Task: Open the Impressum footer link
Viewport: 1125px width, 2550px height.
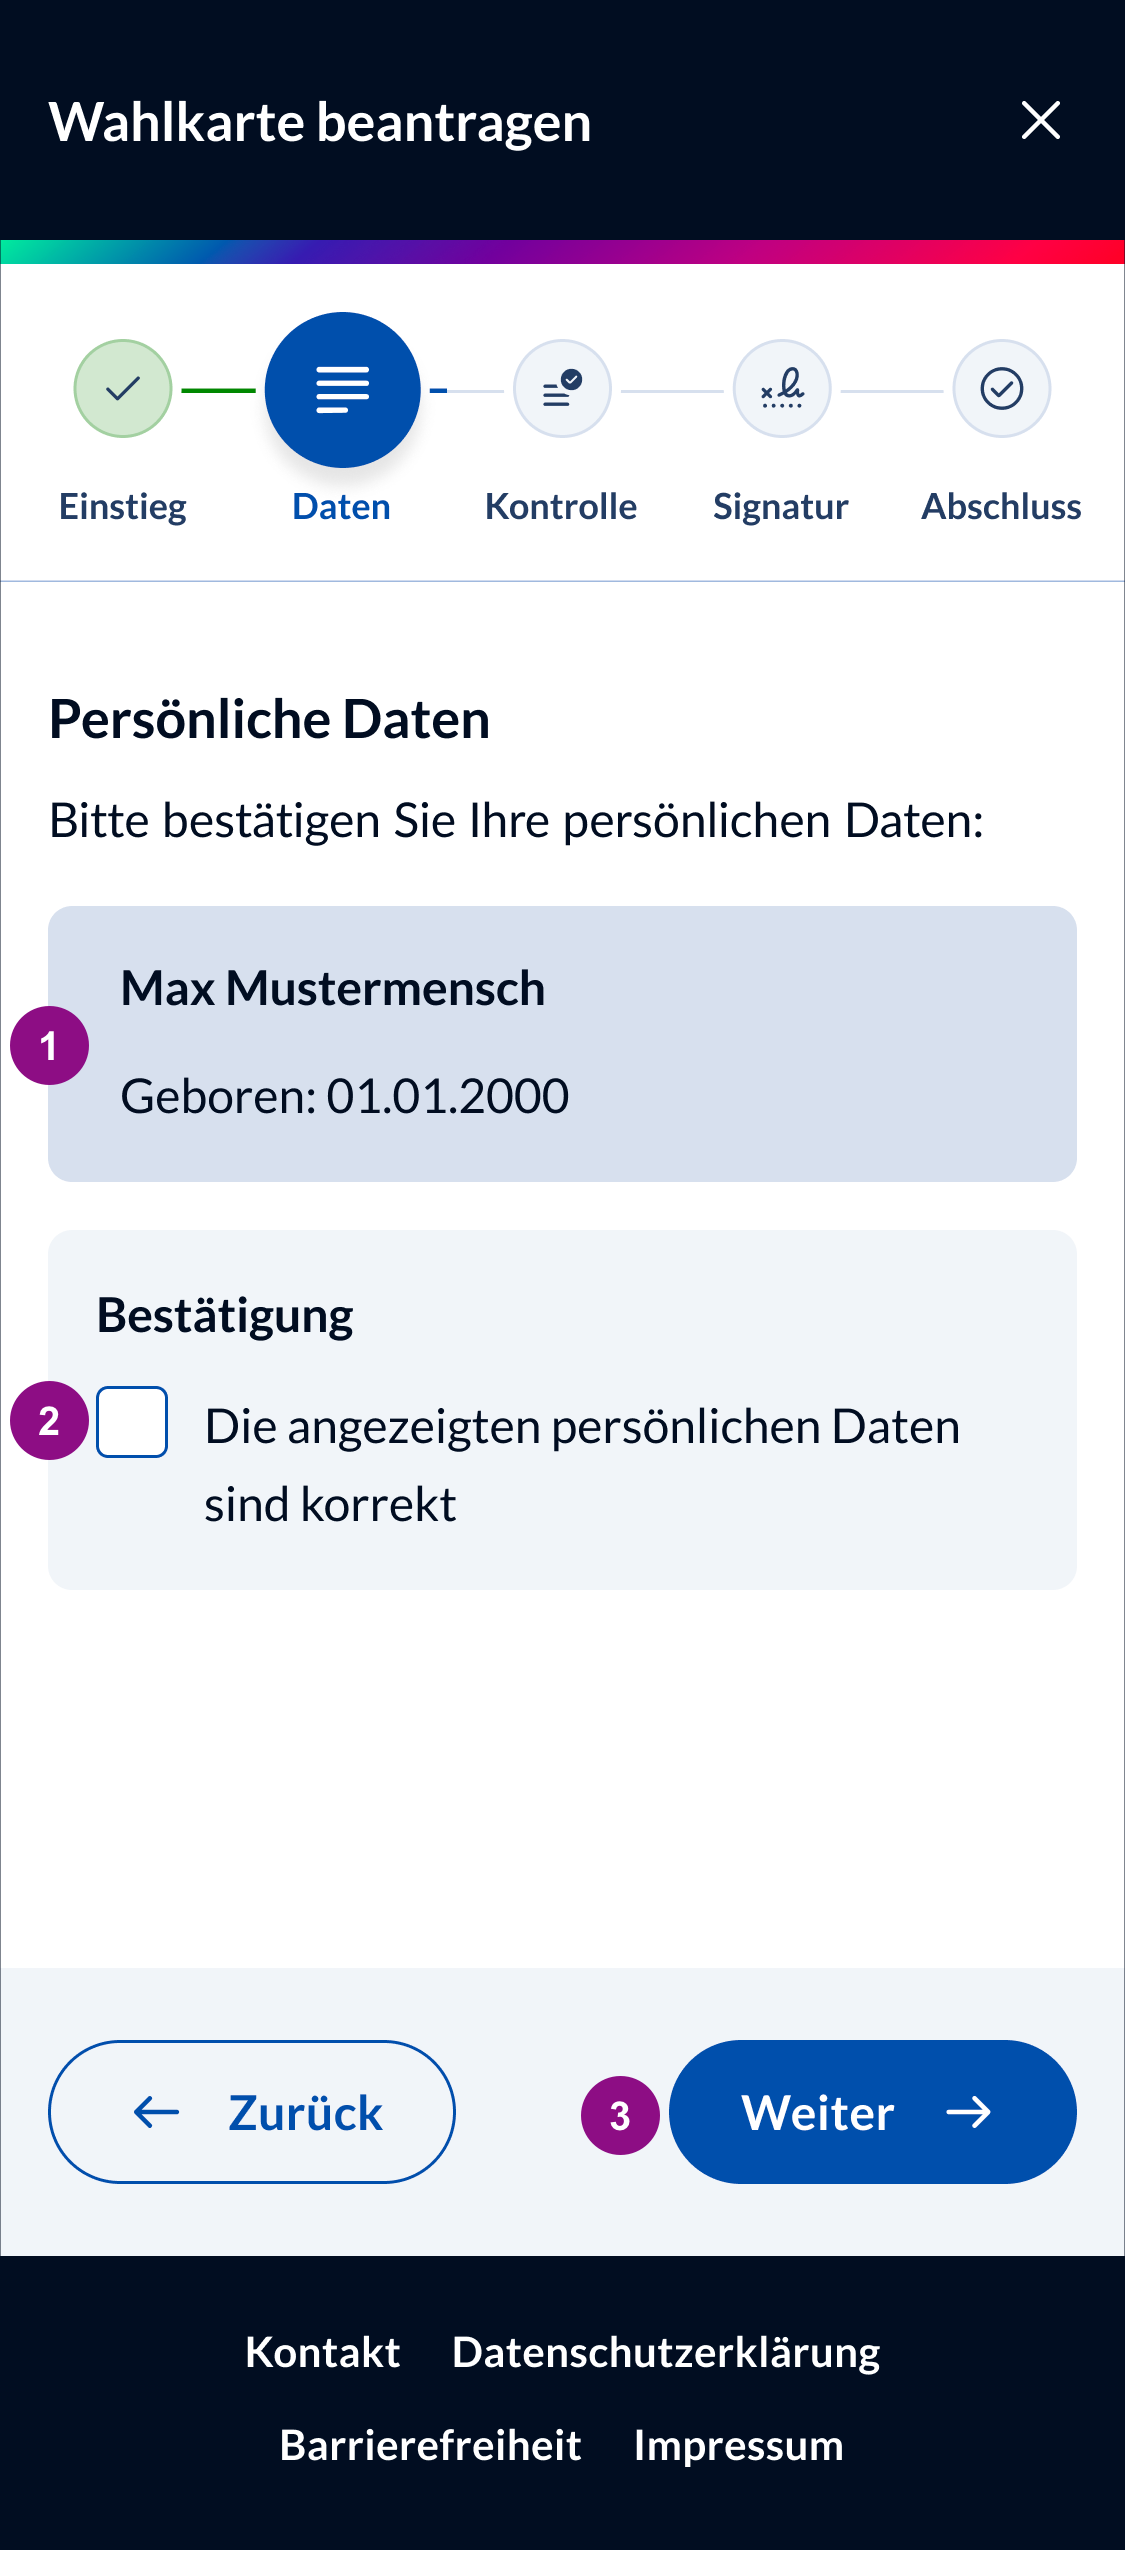Action: tap(738, 2447)
